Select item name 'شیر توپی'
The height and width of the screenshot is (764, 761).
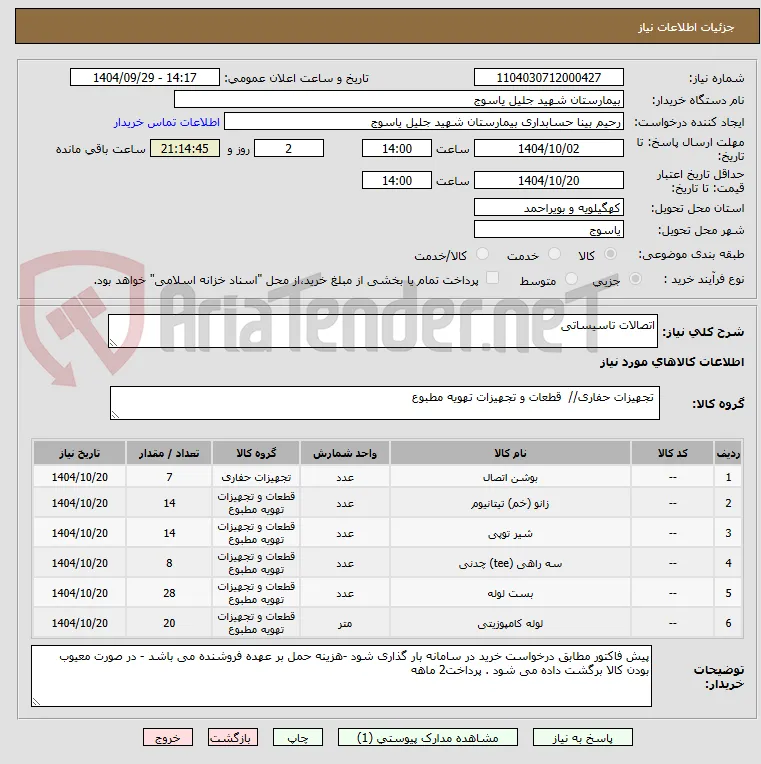510,534
